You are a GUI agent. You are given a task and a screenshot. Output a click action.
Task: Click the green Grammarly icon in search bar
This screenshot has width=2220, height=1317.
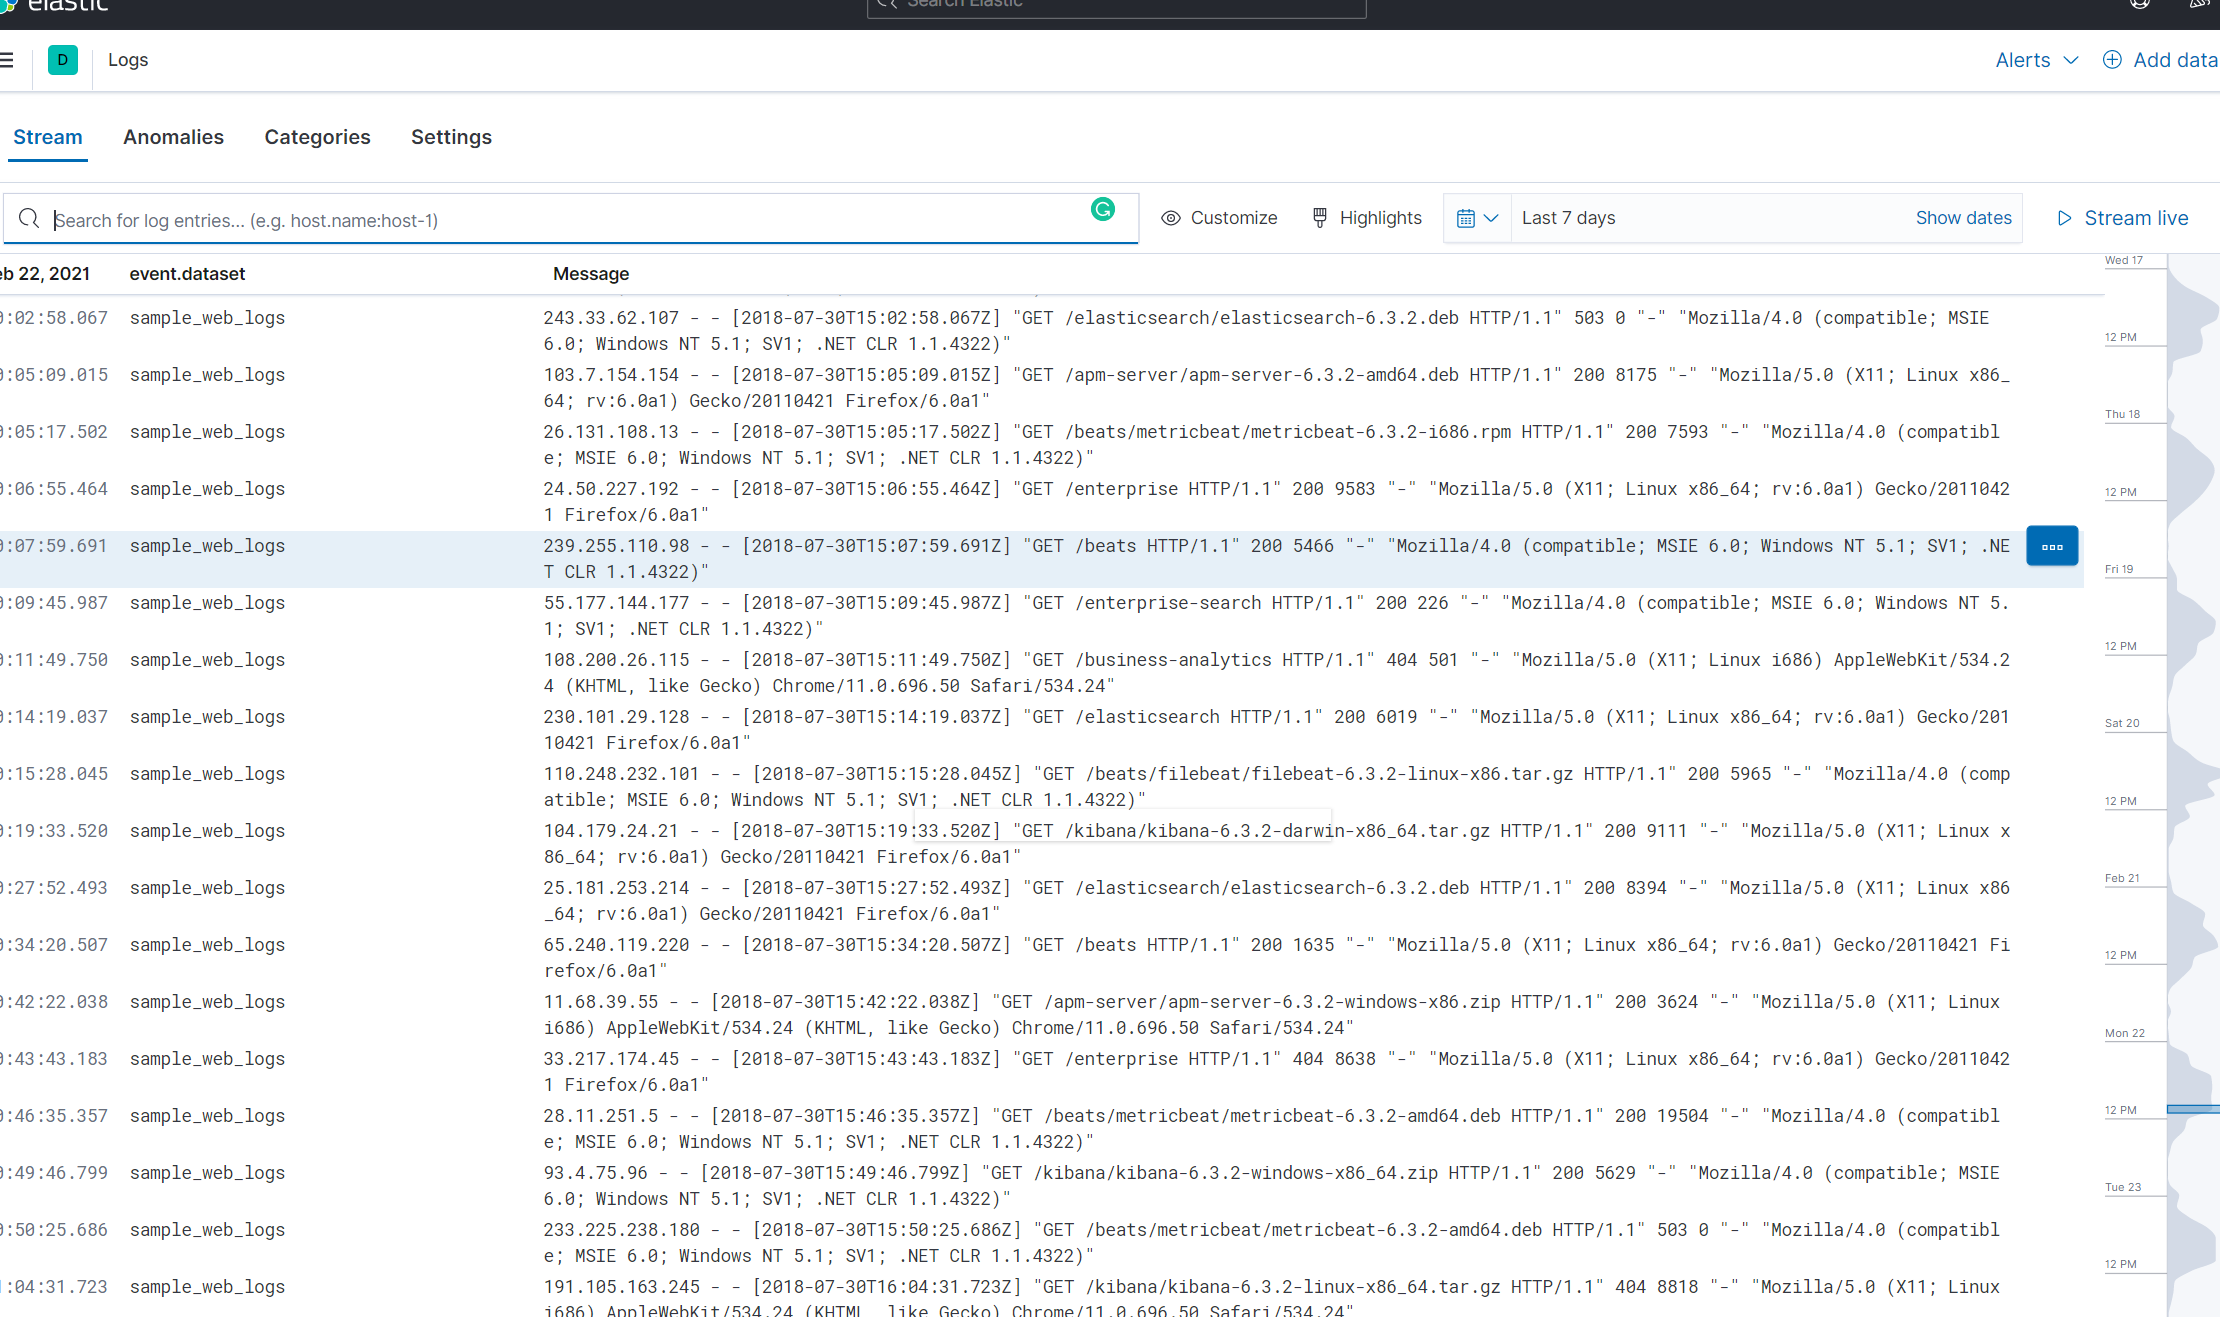(x=1103, y=209)
